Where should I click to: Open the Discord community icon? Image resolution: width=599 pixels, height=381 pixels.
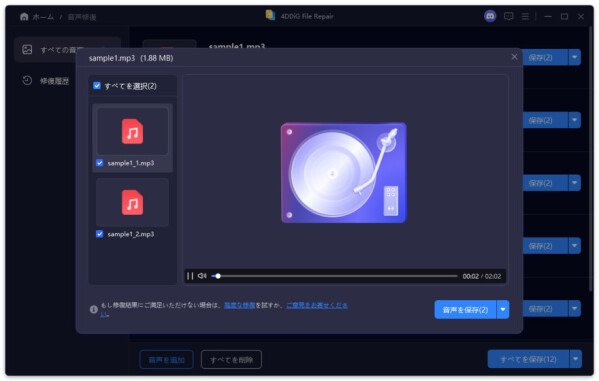point(490,16)
